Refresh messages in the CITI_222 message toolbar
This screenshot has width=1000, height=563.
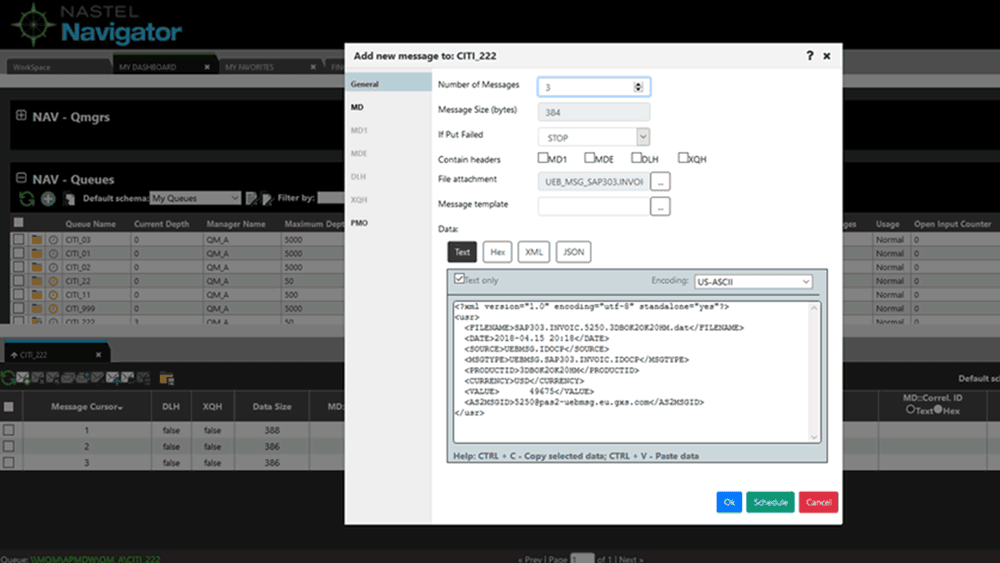click(x=8, y=378)
